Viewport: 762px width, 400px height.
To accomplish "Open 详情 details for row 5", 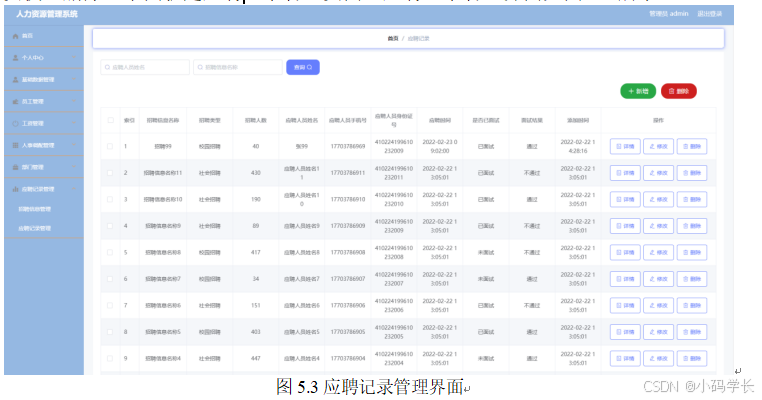I will (625, 252).
